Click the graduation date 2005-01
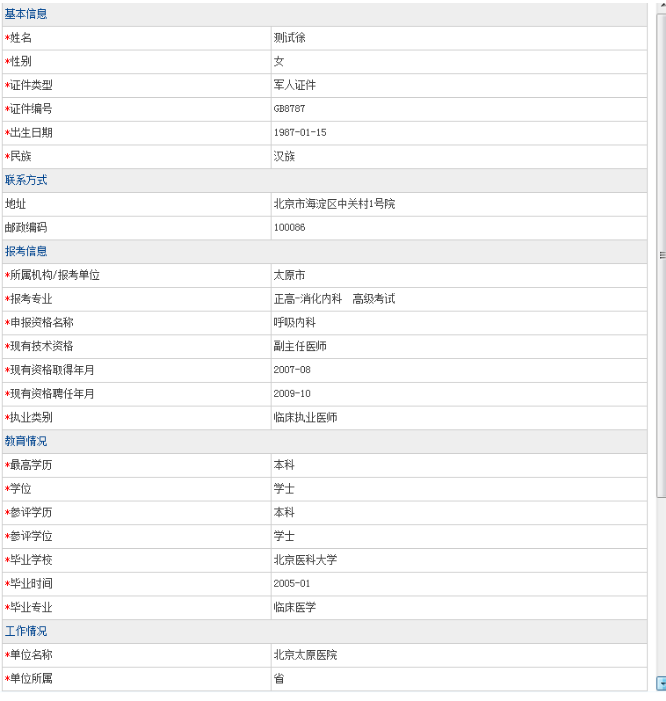666x701 pixels. [292, 583]
